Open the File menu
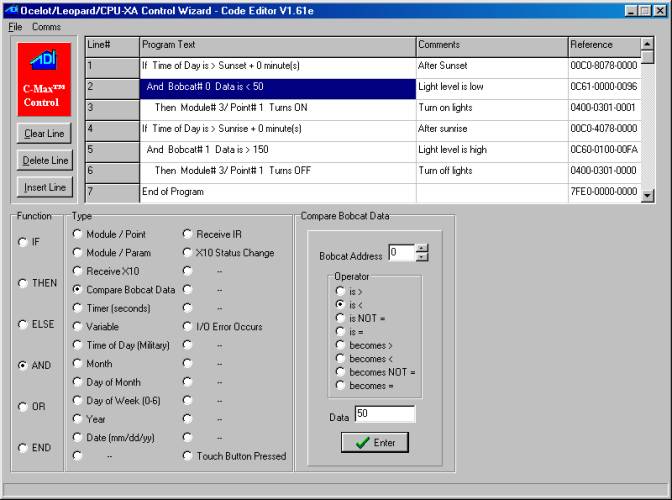The image size is (672, 500). (x=15, y=27)
